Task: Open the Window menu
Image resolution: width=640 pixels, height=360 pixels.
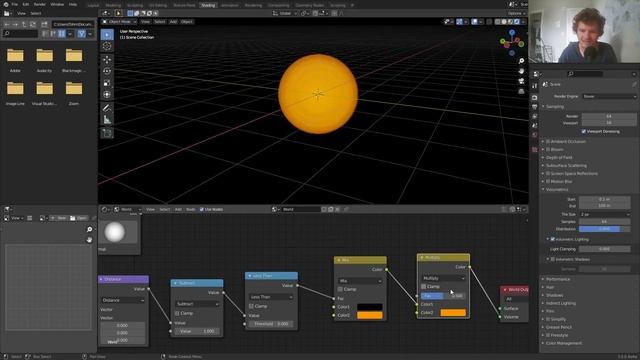Action: coord(57,4)
